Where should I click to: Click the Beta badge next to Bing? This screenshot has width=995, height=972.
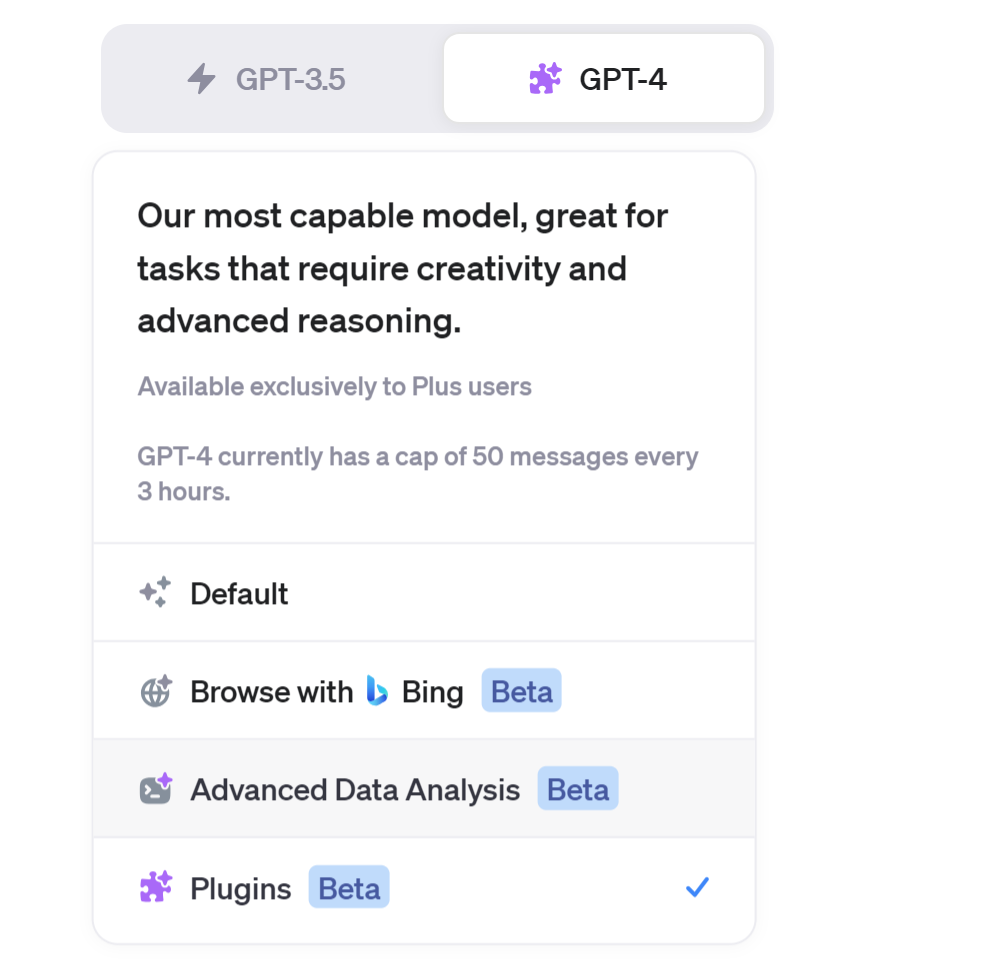[x=521, y=691]
